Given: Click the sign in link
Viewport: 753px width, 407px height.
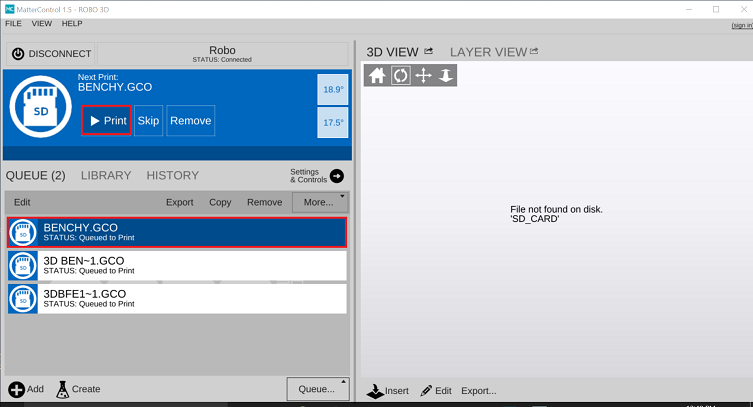Looking at the screenshot, I should 742,25.
